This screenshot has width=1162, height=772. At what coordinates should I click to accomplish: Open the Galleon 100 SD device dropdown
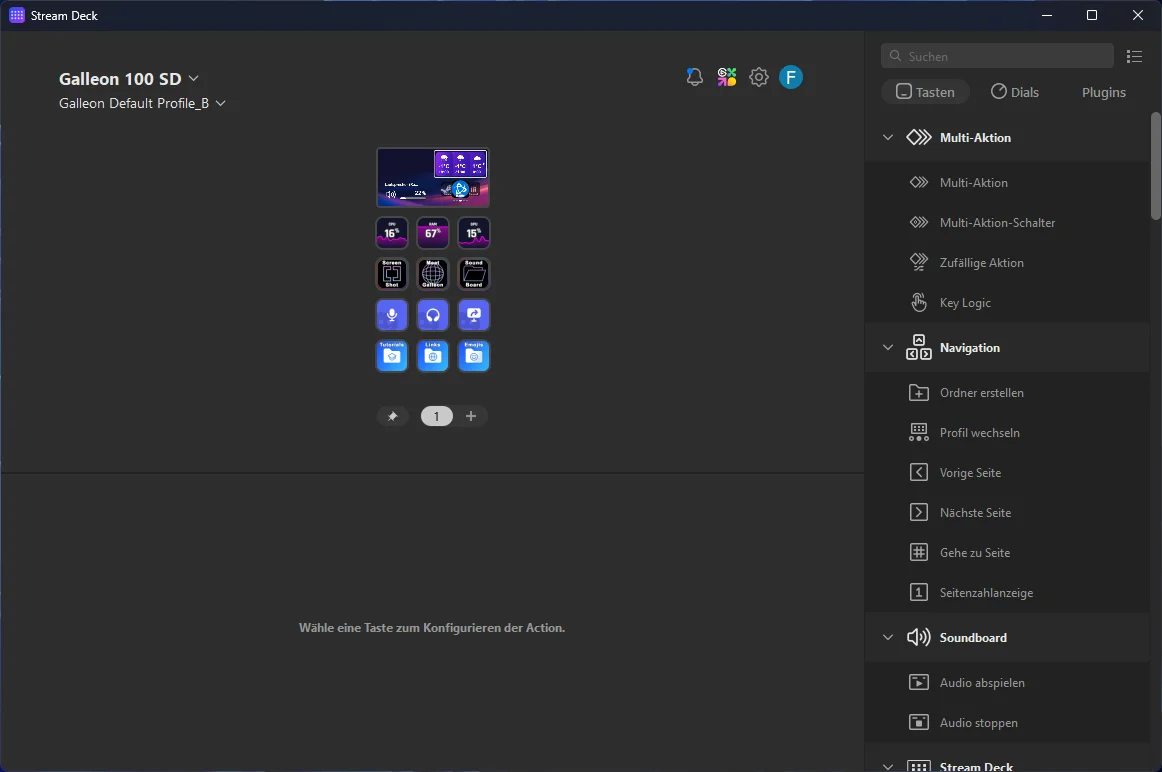coord(193,78)
